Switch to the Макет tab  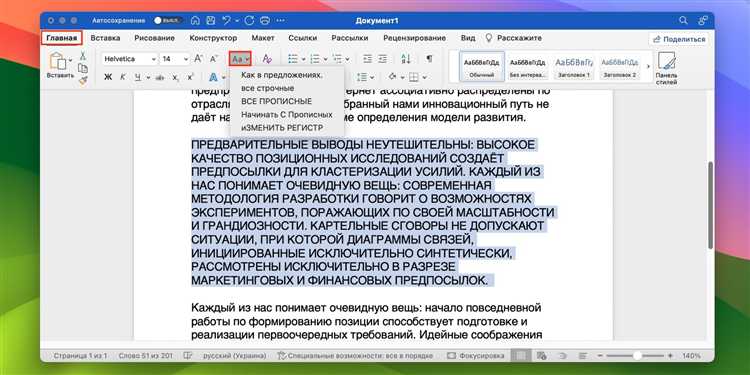263,38
